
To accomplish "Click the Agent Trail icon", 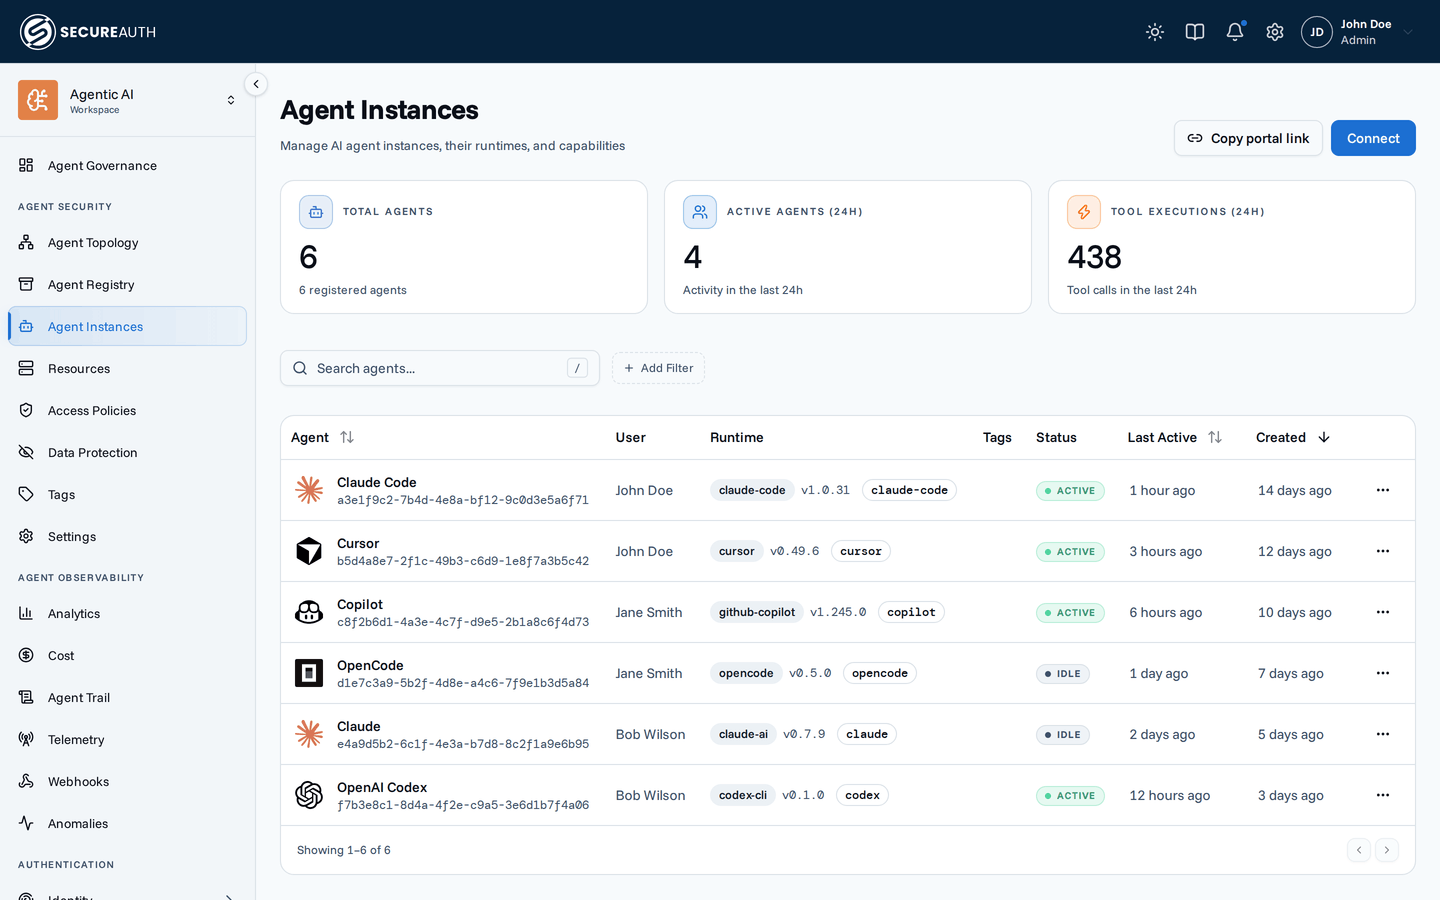I will point(26,697).
